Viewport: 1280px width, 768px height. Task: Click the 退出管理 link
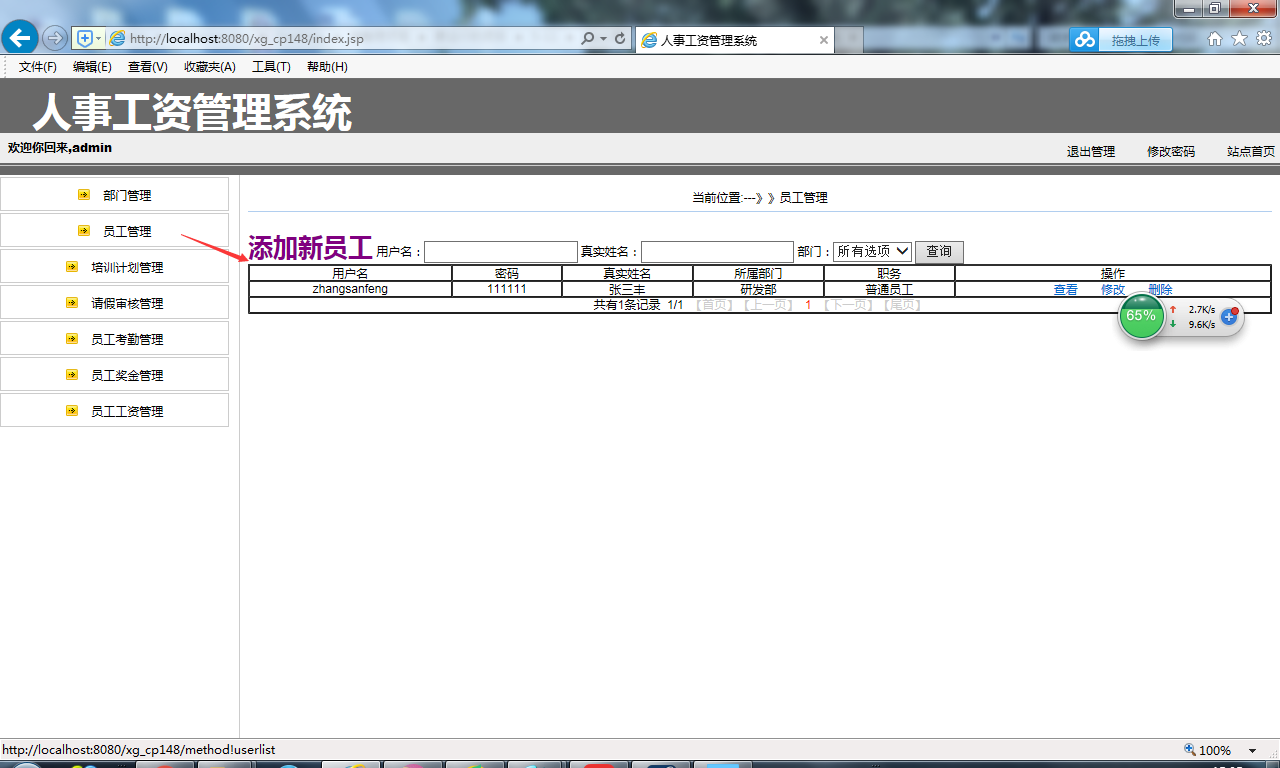(x=1091, y=152)
